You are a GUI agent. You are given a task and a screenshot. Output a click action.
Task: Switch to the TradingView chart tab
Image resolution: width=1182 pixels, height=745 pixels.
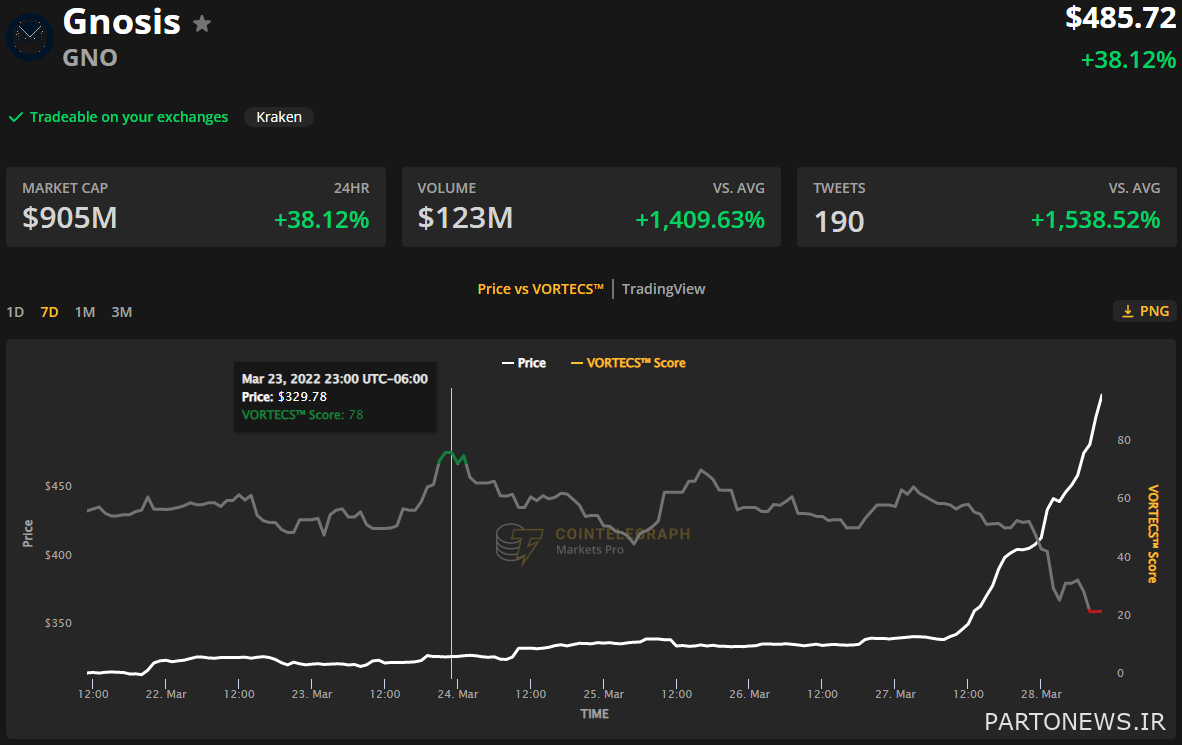(x=663, y=289)
